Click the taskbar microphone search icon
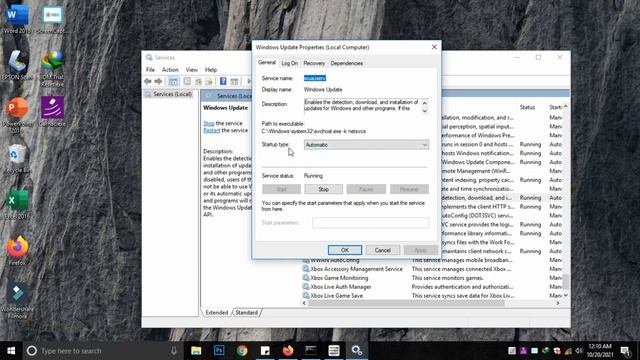This screenshot has height=360, width=640. (174, 351)
